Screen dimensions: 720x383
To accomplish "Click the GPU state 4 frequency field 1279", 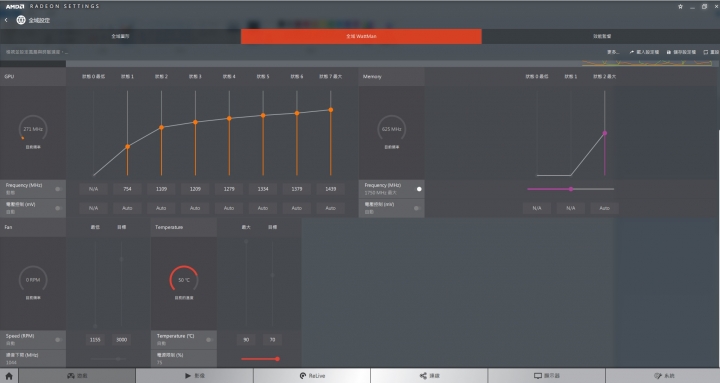I will [229, 189].
